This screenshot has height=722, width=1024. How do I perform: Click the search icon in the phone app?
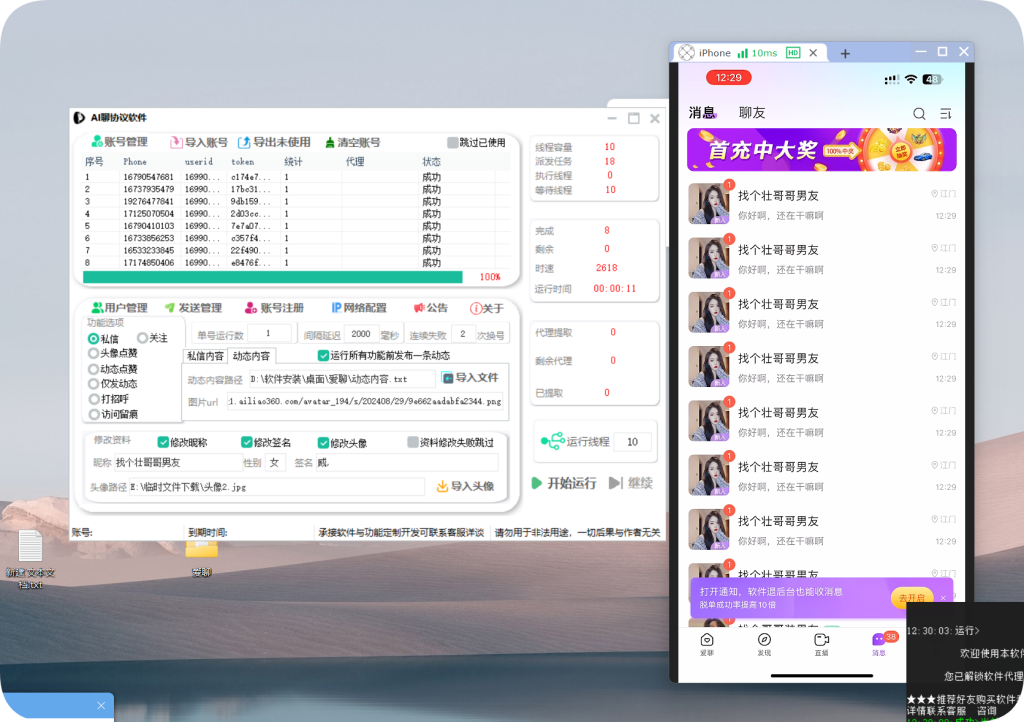(x=919, y=113)
